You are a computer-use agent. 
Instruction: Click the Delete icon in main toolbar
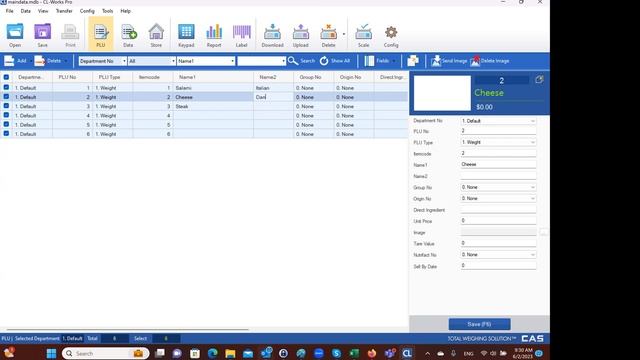click(328, 35)
